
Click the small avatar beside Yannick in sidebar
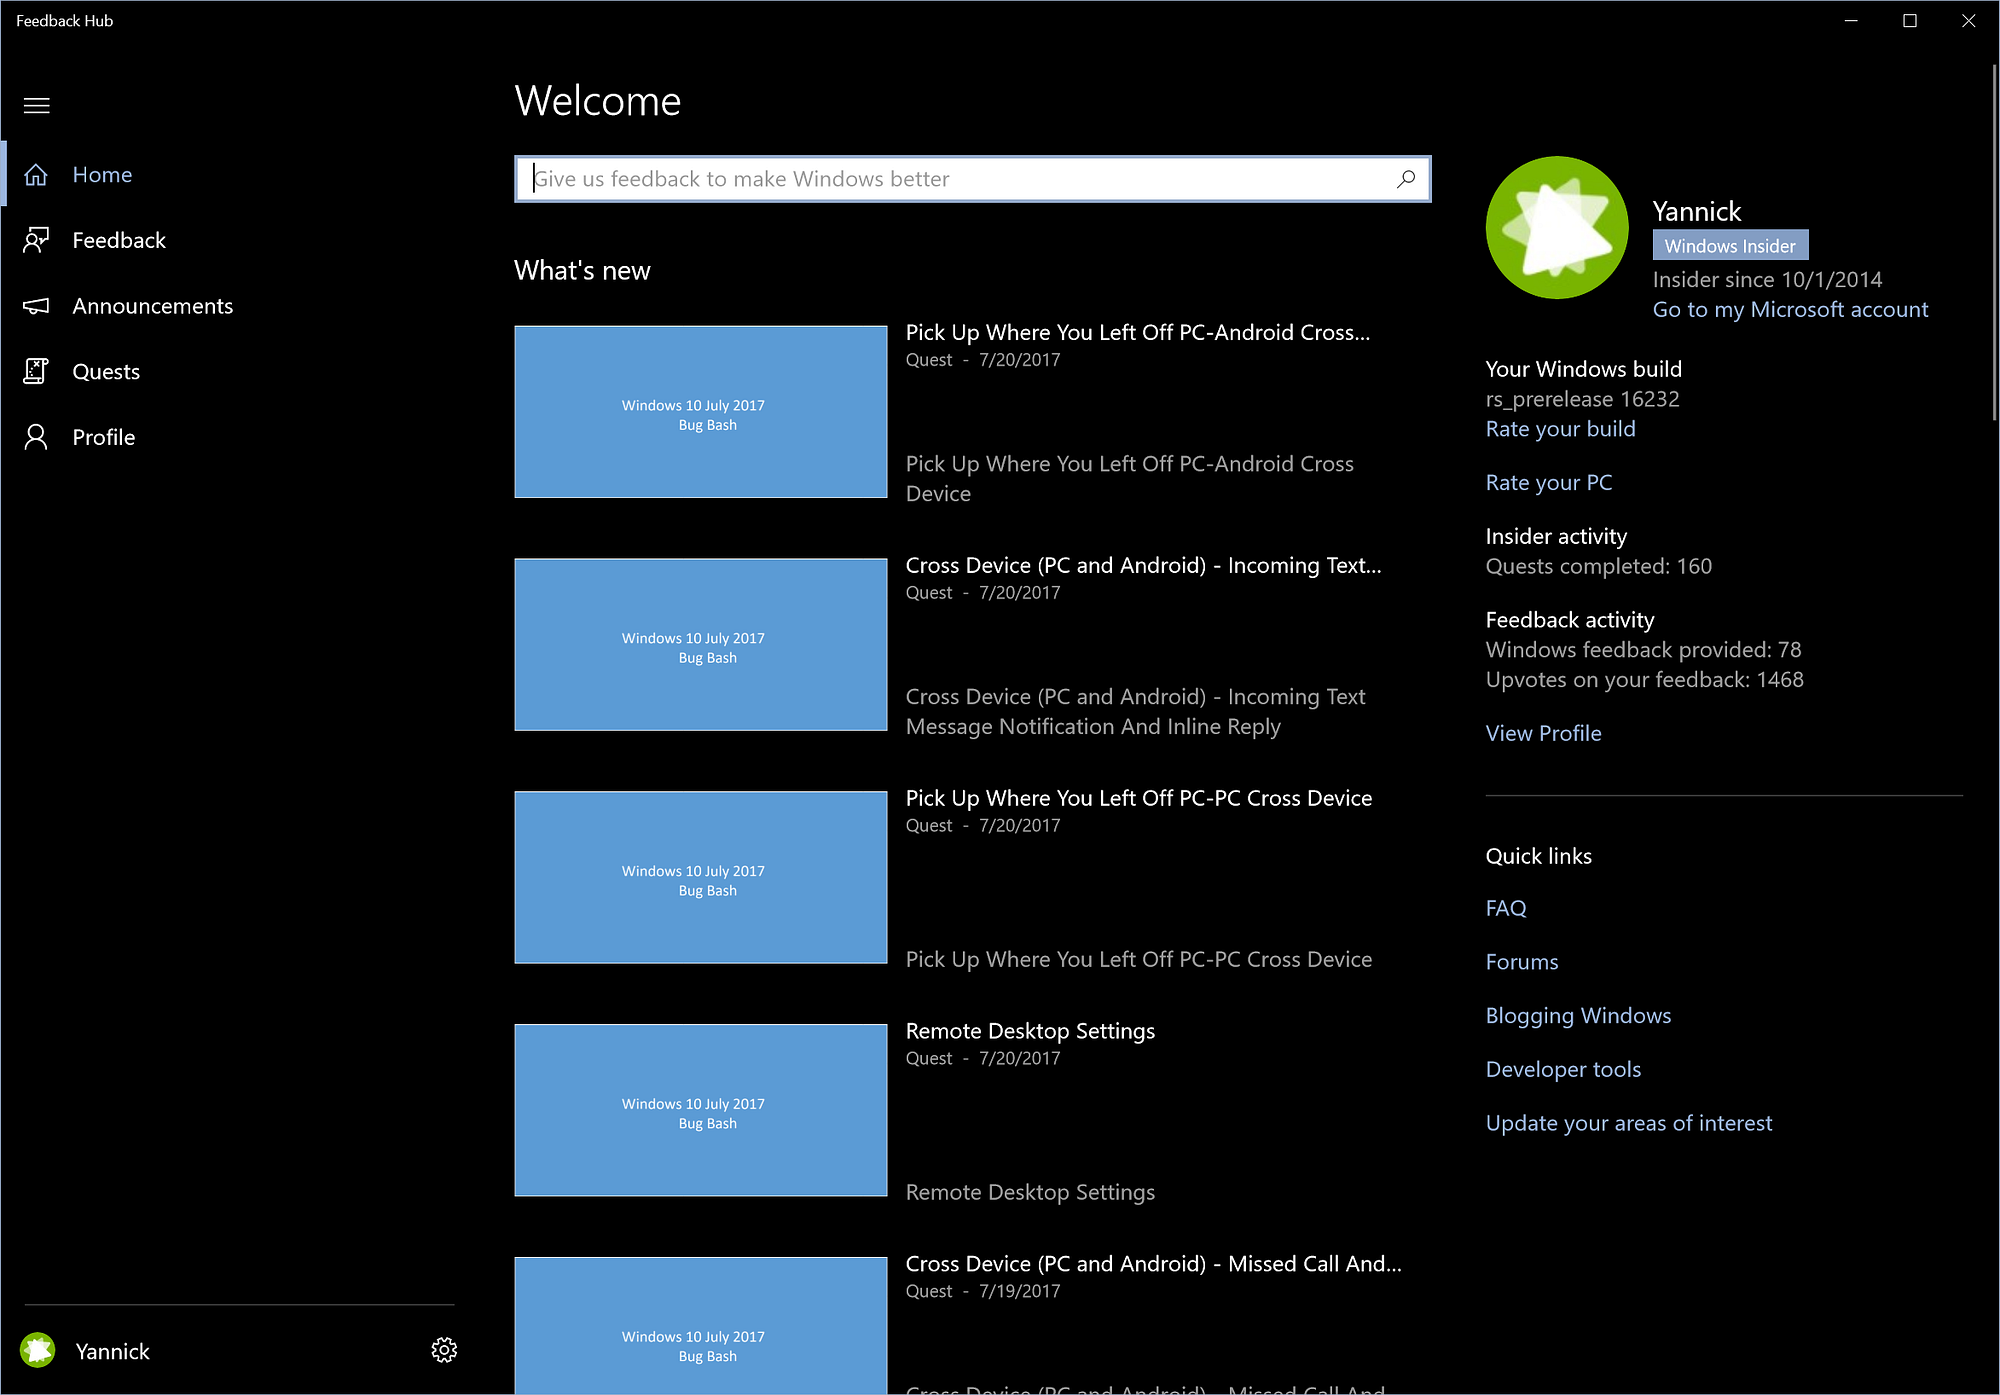pyautogui.click(x=38, y=1350)
